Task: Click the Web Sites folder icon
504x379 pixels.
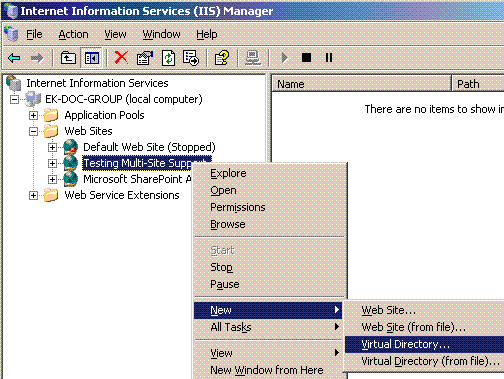Action: [x=51, y=131]
